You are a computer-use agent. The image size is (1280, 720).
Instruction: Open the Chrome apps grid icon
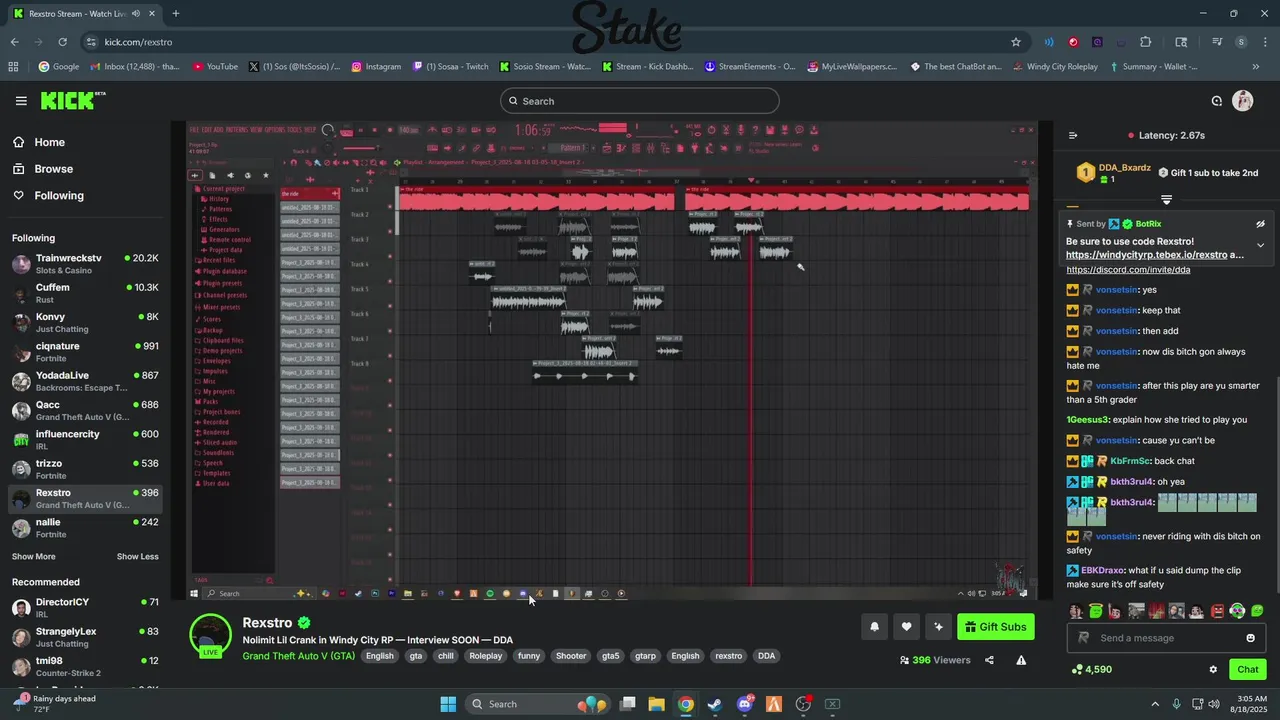(13, 67)
